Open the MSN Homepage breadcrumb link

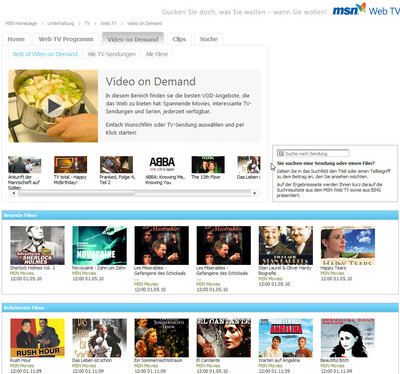21,23
